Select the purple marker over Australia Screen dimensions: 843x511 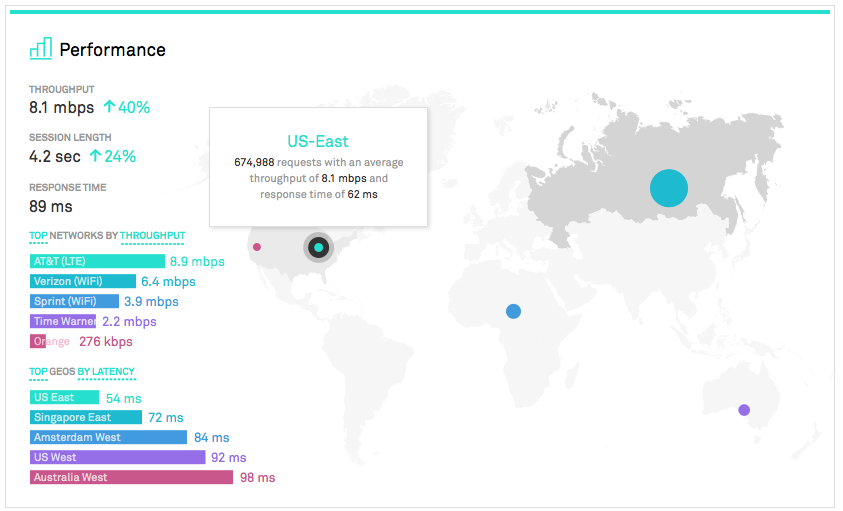pyautogui.click(x=743, y=409)
